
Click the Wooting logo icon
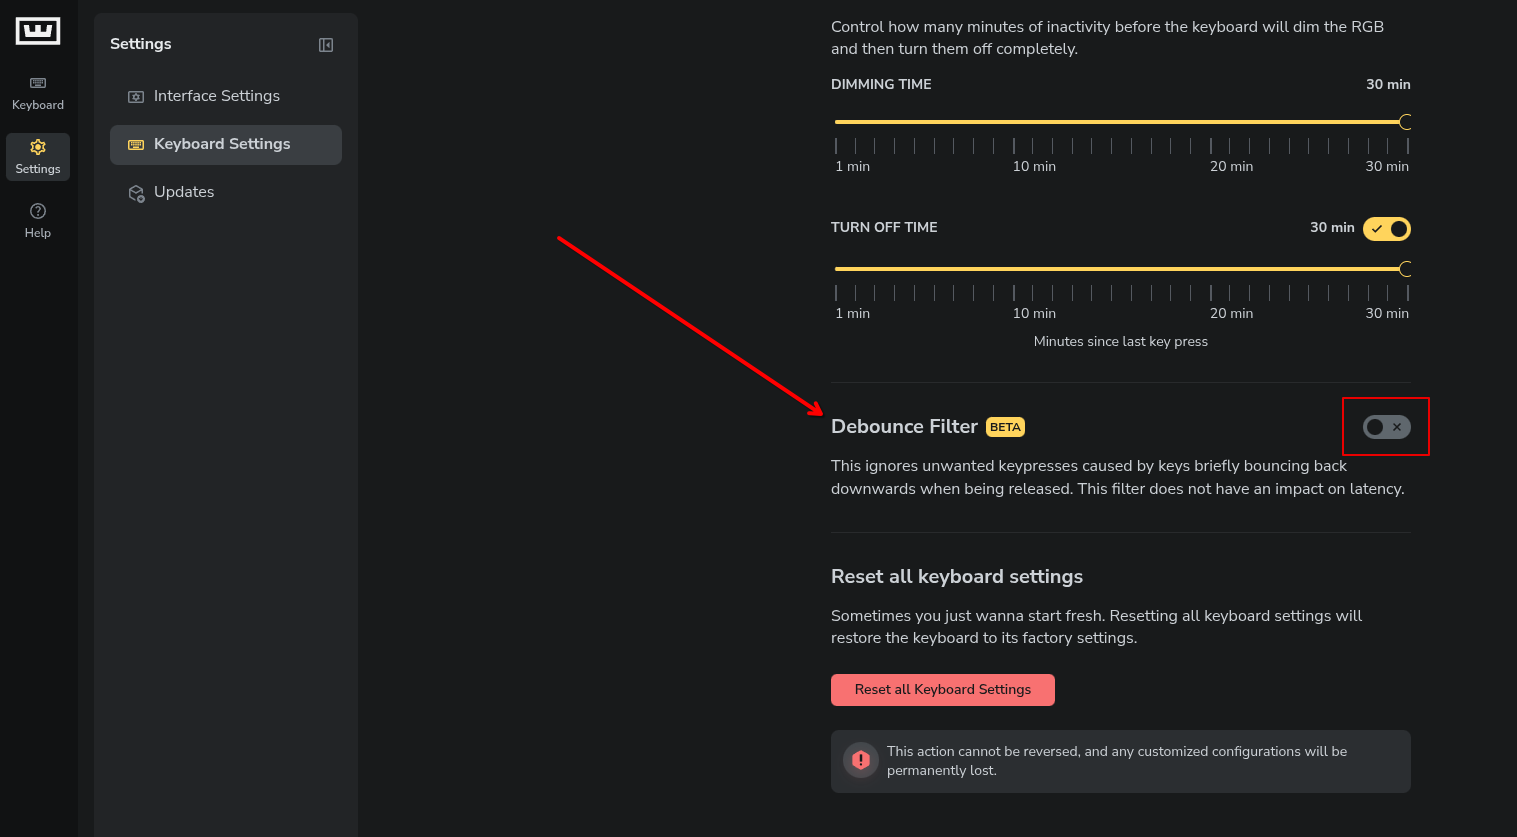click(x=38, y=31)
